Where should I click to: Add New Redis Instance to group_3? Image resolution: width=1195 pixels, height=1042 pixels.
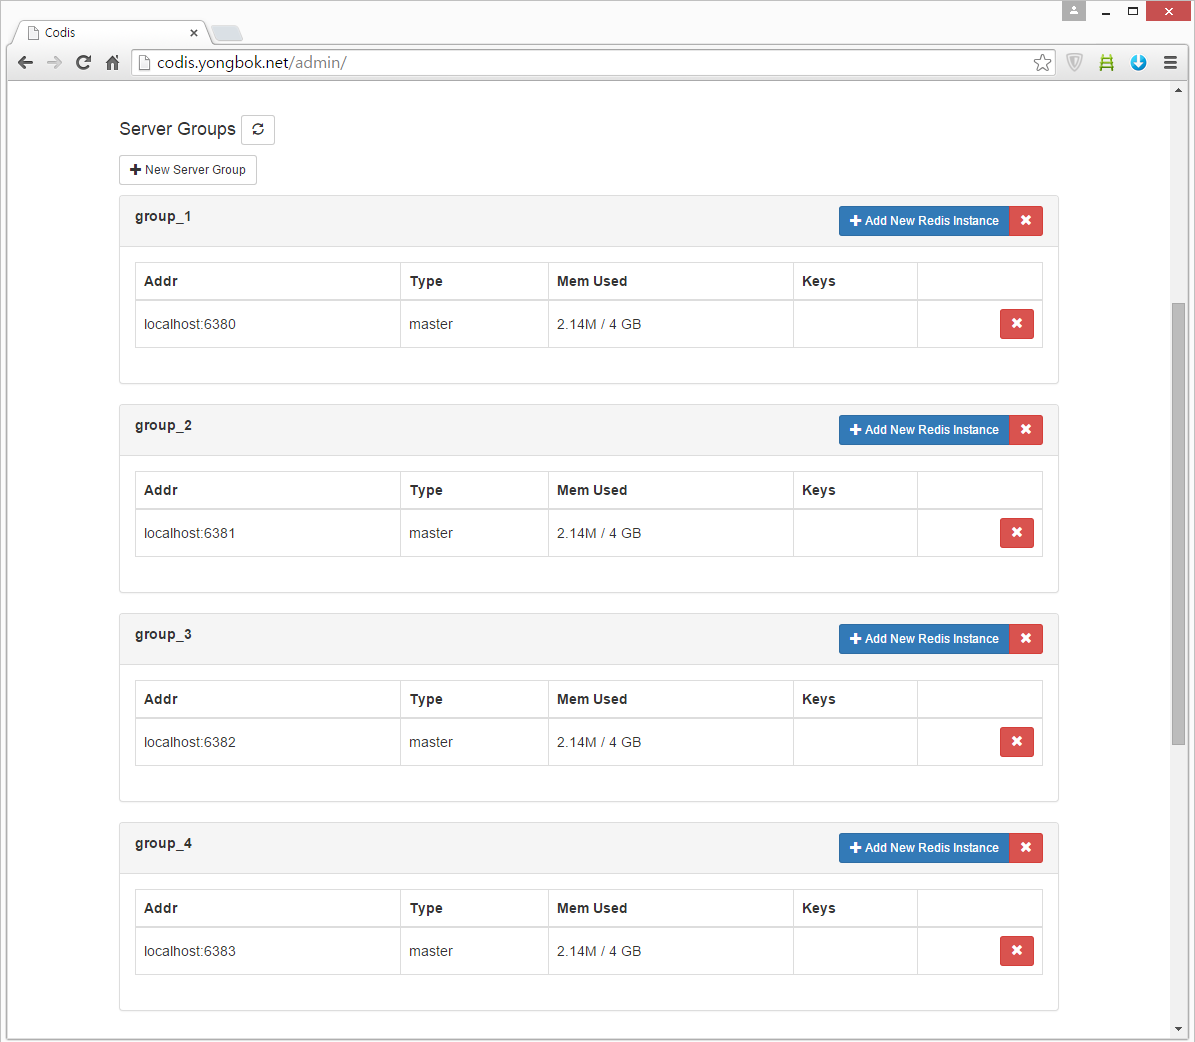924,639
